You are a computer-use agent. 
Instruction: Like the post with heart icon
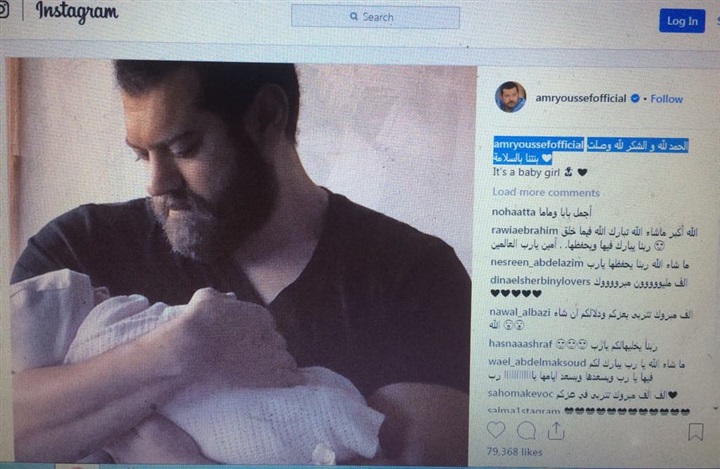pos(496,430)
